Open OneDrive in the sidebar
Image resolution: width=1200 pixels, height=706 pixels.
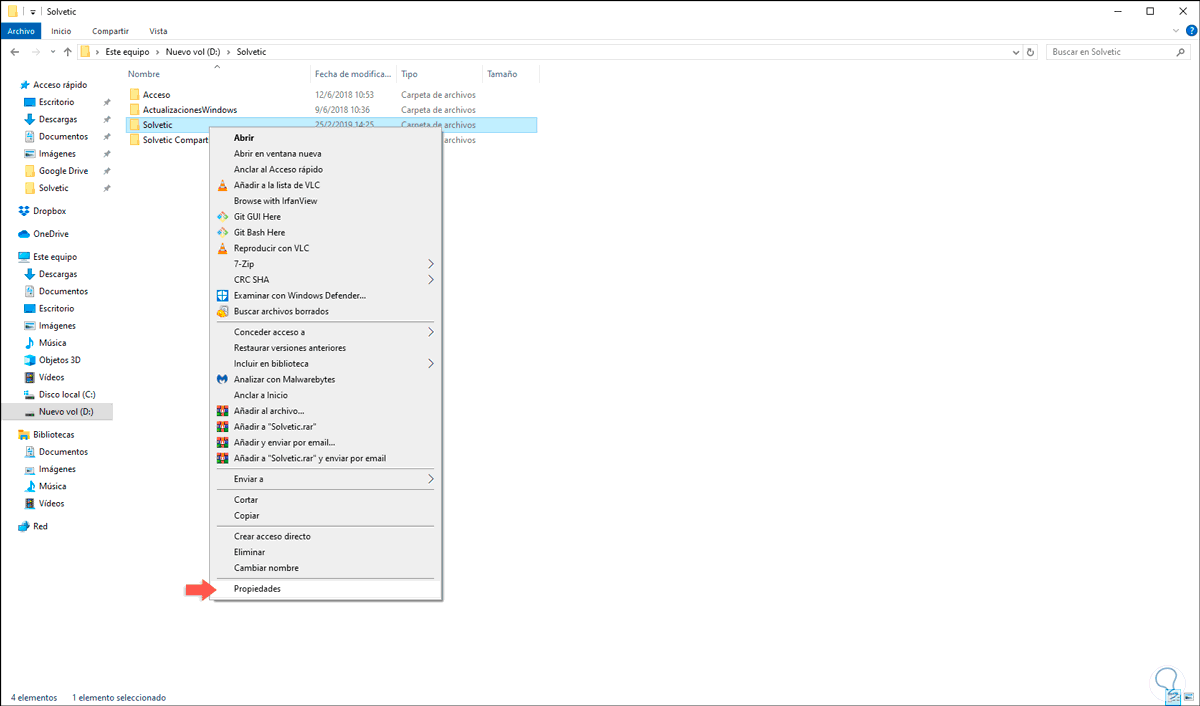point(51,234)
